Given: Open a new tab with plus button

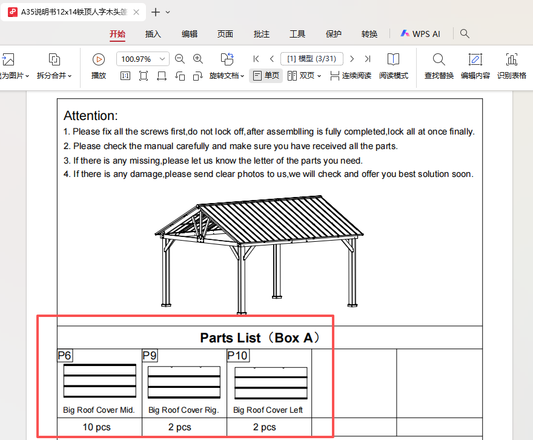Looking at the screenshot, I should point(155,12).
